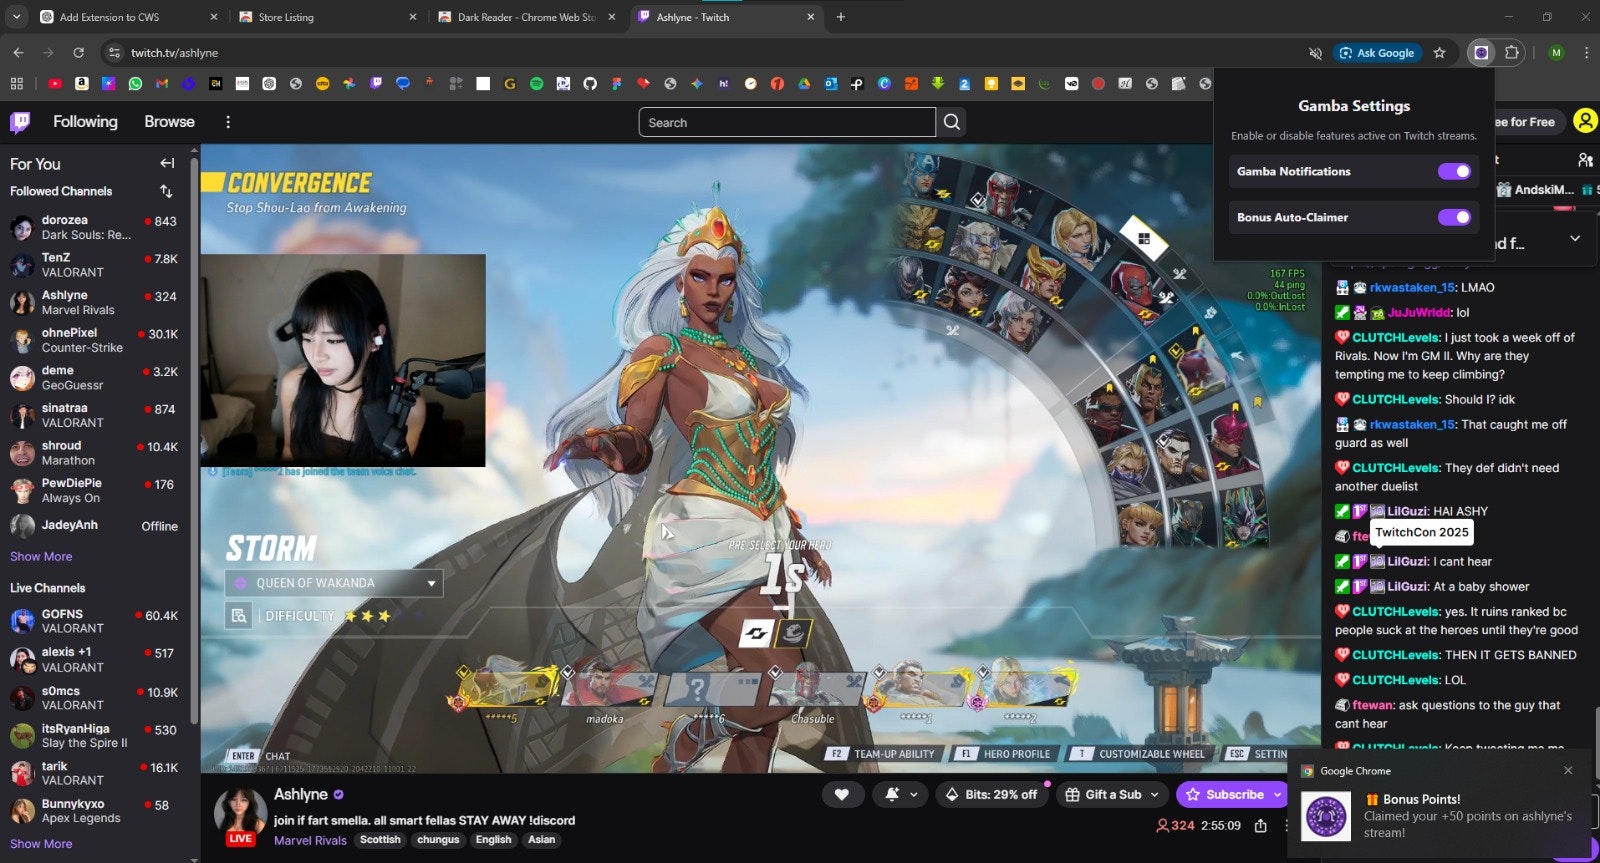Open the WhatsApp bookmark icon
Image resolution: width=1600 pixels, height=863 pixels.
pyautogui.click(x=135, y=84)
